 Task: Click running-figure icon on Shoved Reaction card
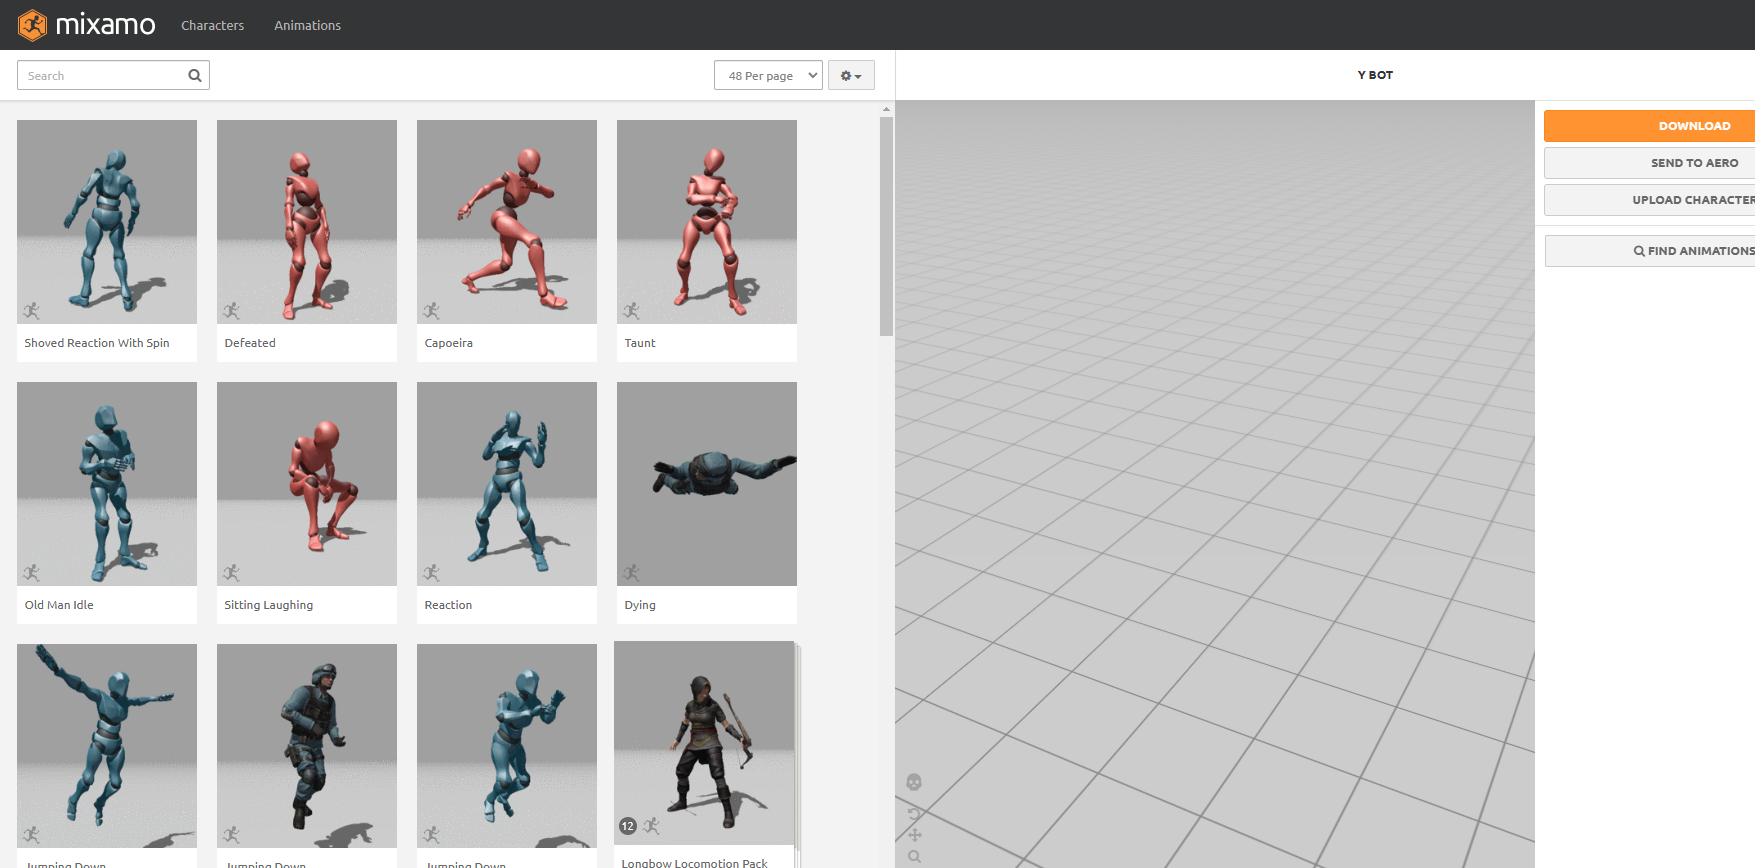(x=32, y=310)
